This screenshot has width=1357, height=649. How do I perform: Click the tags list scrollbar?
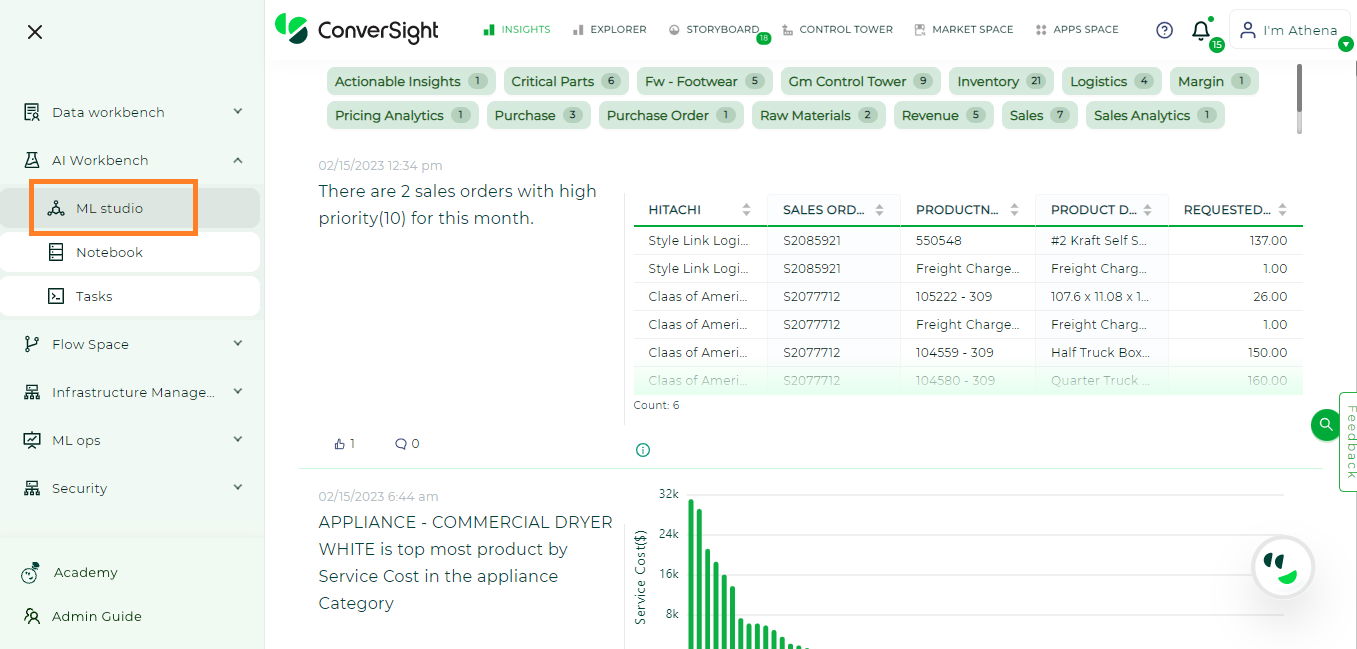[1299, 88]
